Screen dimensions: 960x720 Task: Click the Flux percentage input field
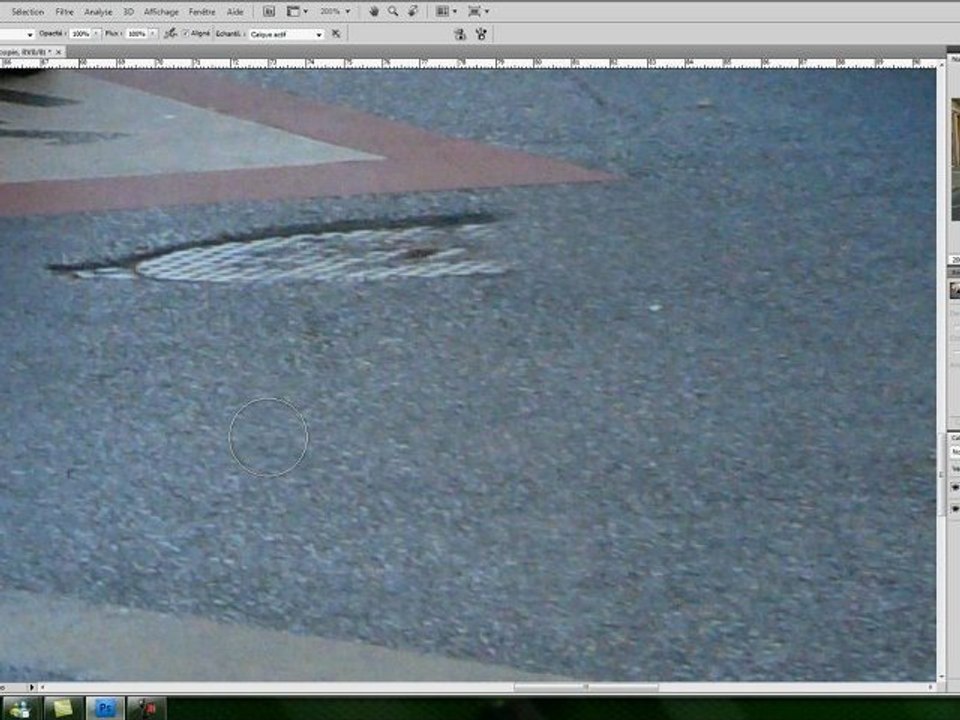coord(137,33)
